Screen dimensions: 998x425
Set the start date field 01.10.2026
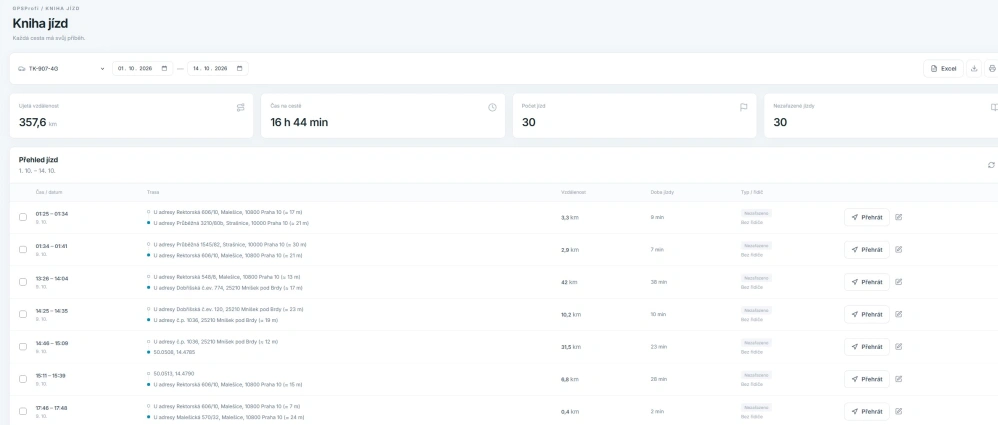click(x=142, y=69)
